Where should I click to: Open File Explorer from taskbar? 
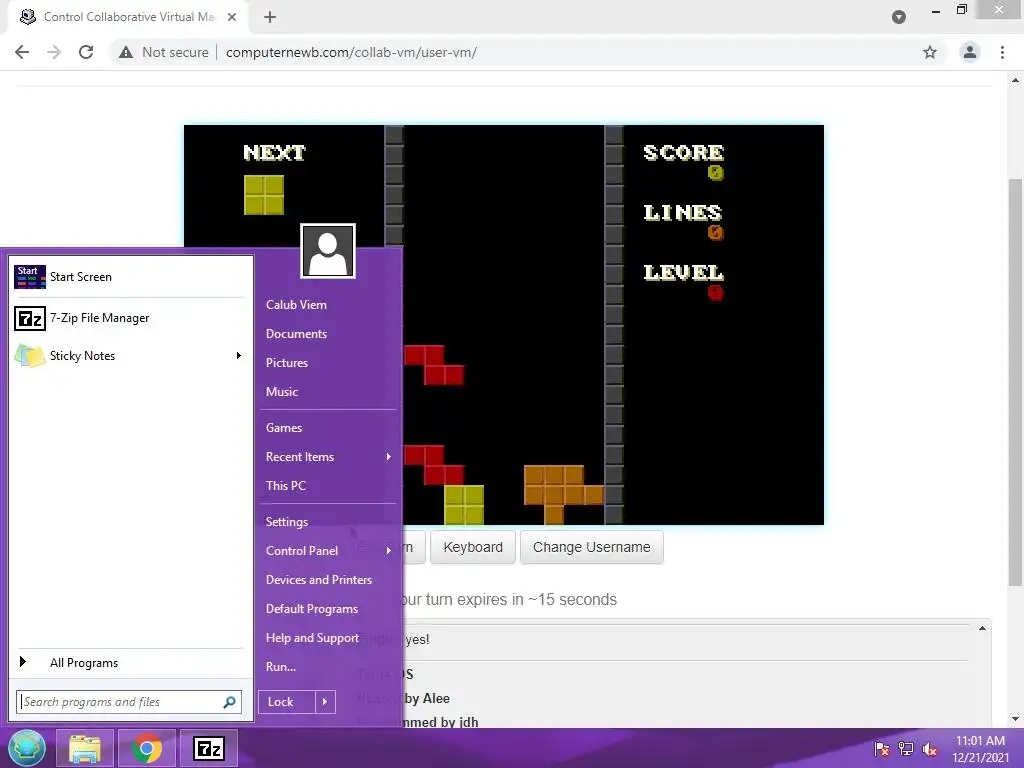point(85,748)
